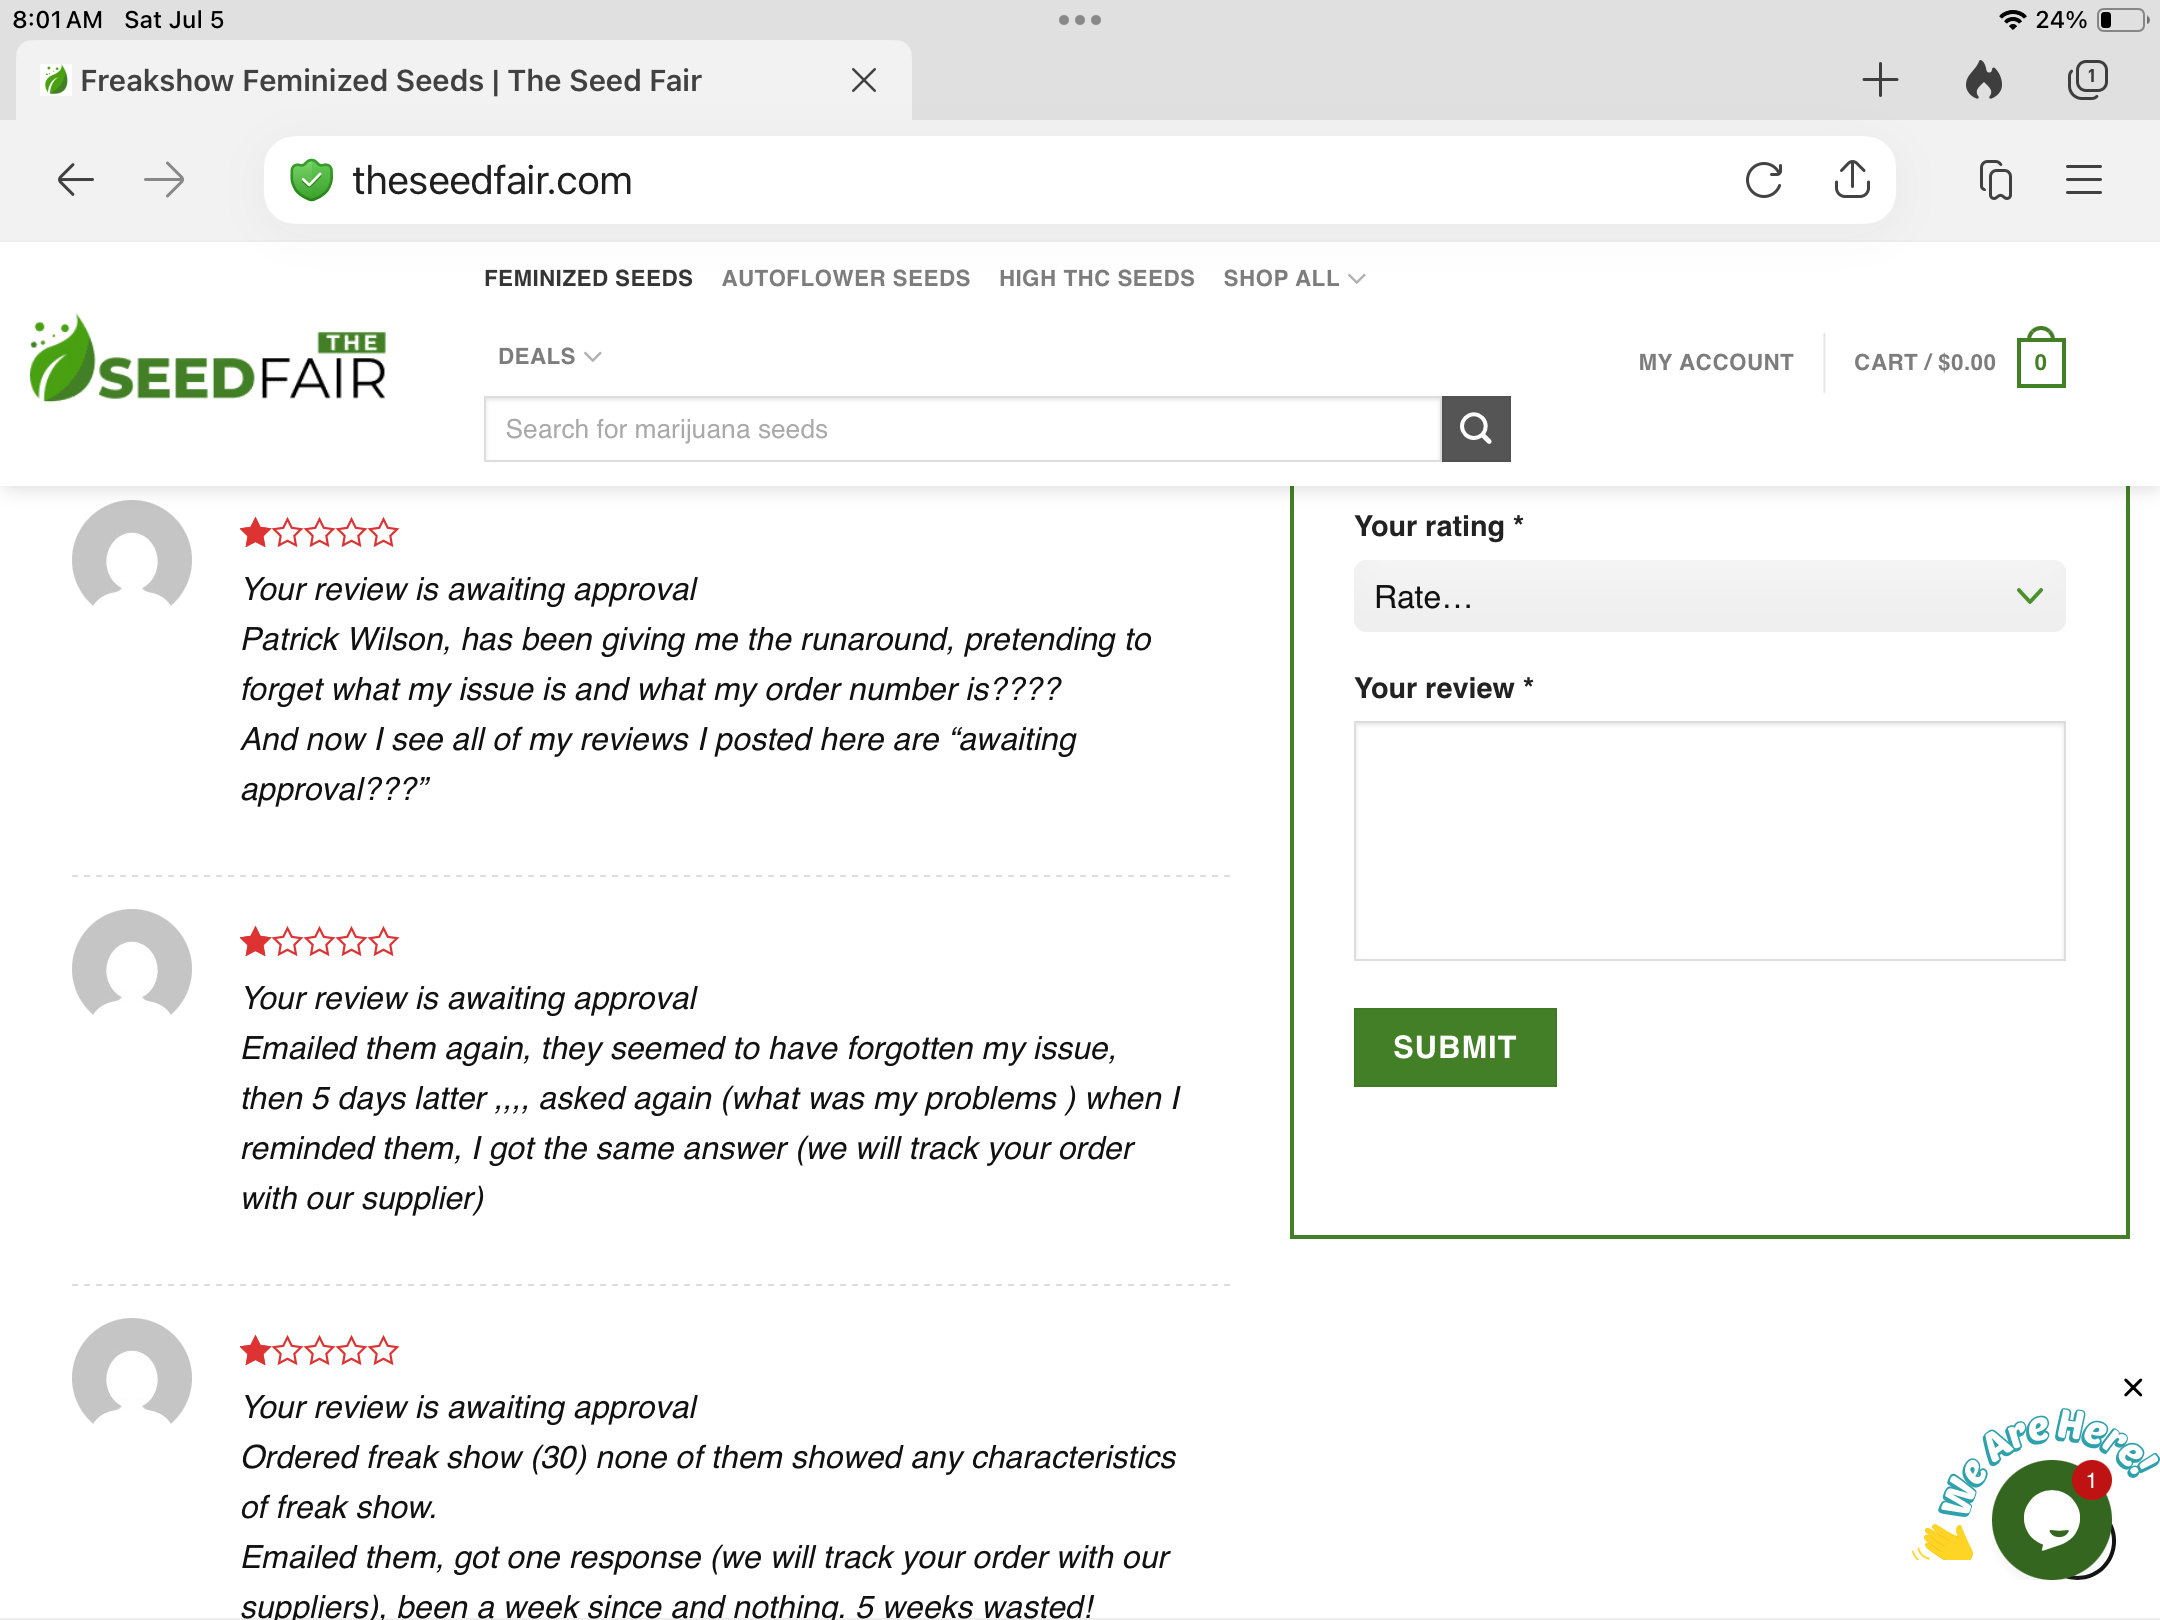Click 'Ordered freak show (30)' review text
The height and width of the screenshot is (1620, 2160).
(x=708, y=1532)
